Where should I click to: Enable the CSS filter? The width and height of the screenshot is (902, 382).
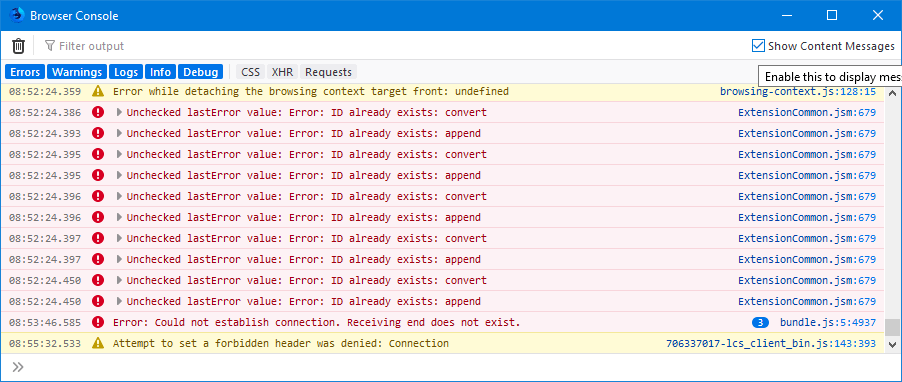tap(250, 72)
